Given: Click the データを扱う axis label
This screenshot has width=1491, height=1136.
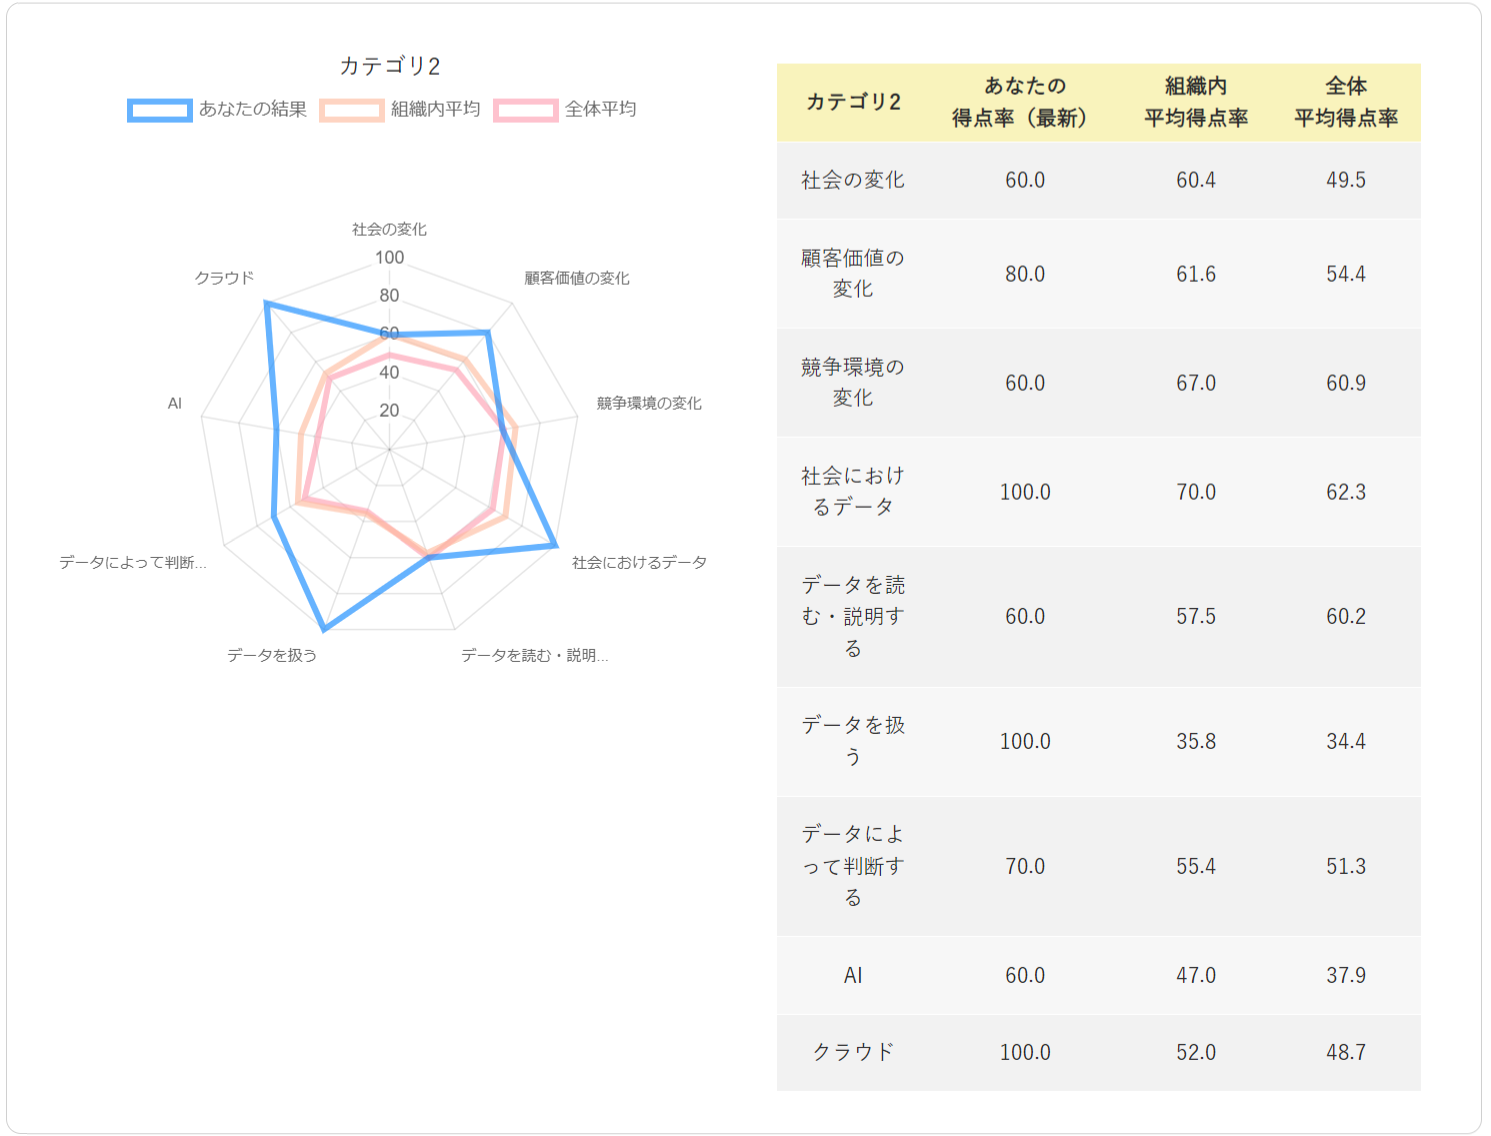Looking at the screenshot, I should click(x=272, y=655).
